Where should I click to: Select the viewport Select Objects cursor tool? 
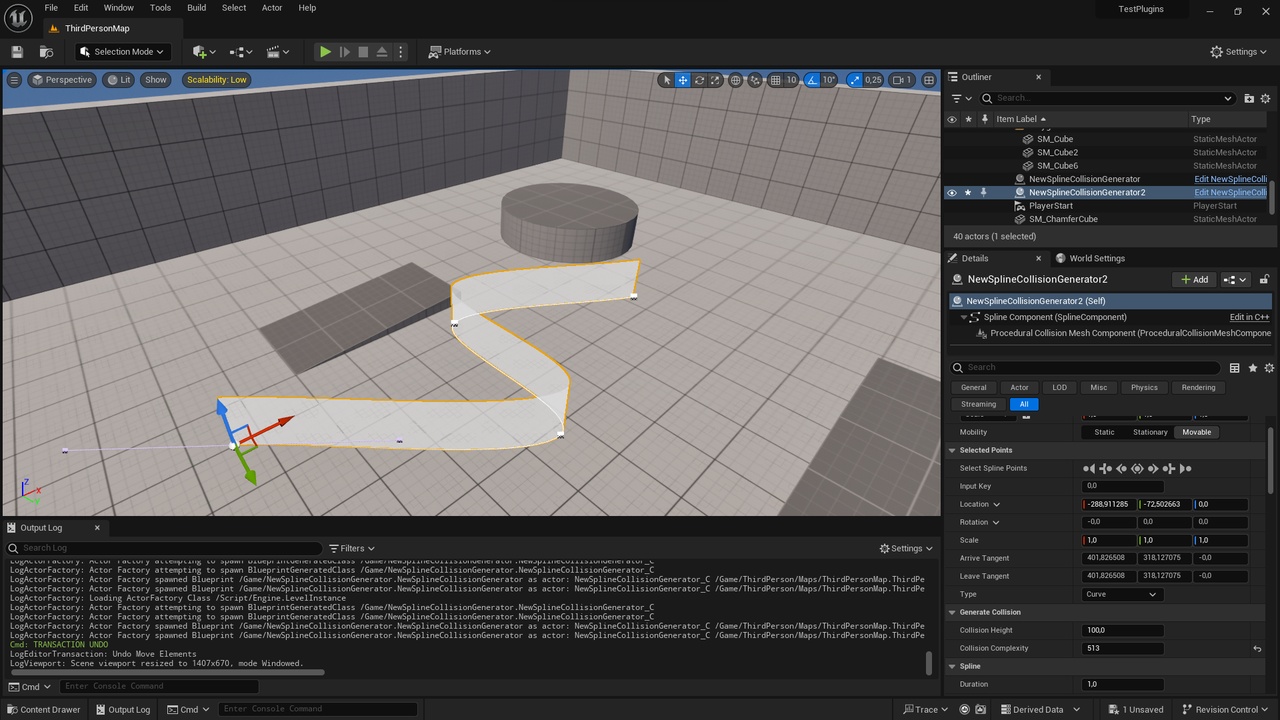point(666,80)
